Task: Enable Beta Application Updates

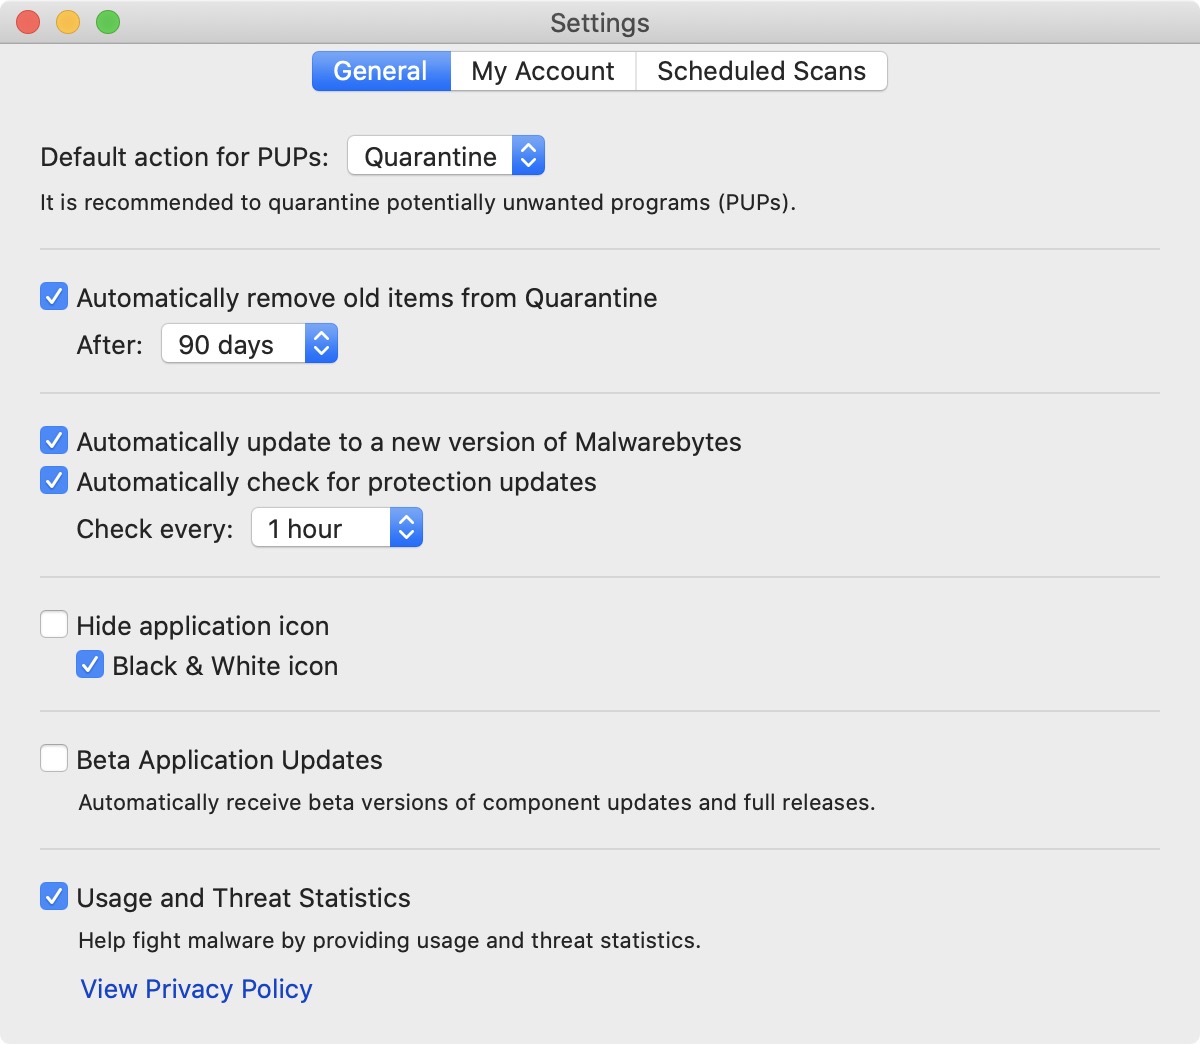Action: pyautogui.click(x=54, y=759)
